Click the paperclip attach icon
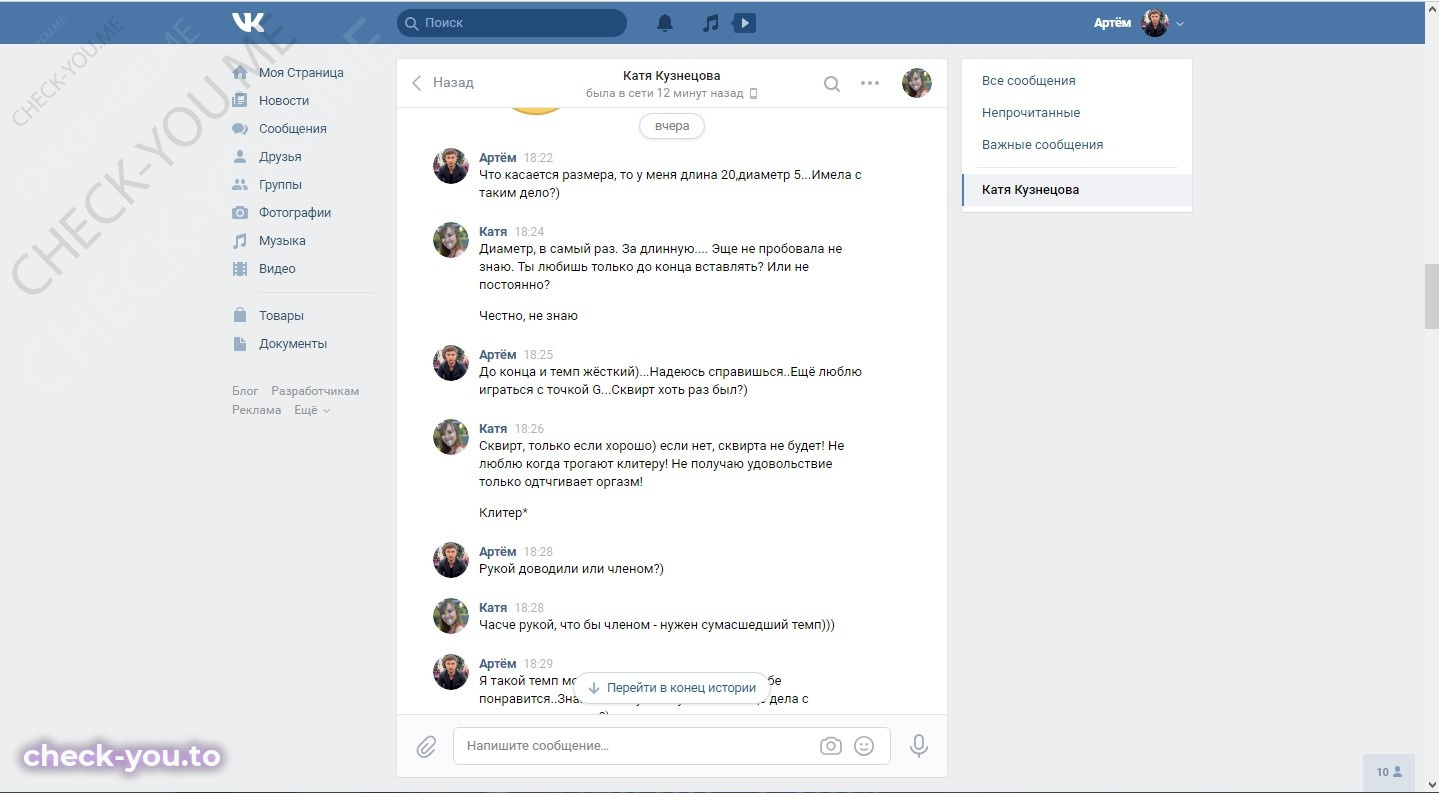The height and width of the screenshot is (793, 1439). pos(426,746)
